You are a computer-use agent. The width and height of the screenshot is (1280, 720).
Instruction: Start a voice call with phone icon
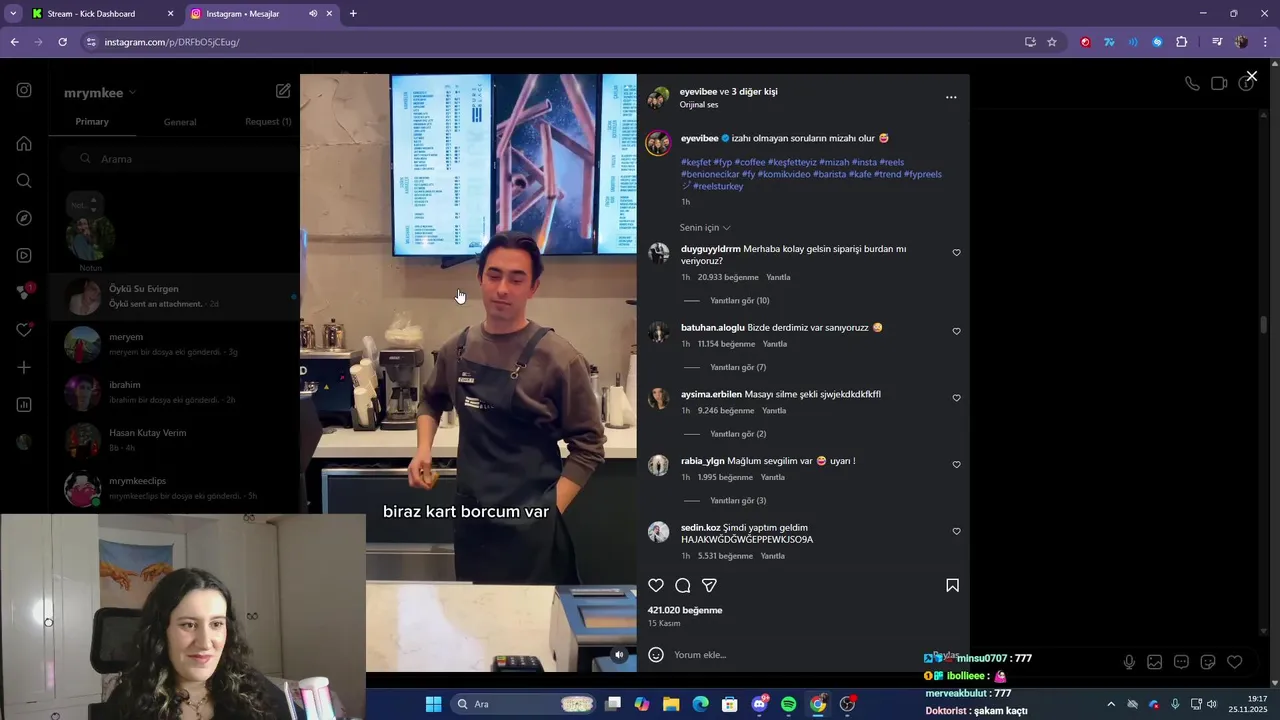[x=1192, y=84]
